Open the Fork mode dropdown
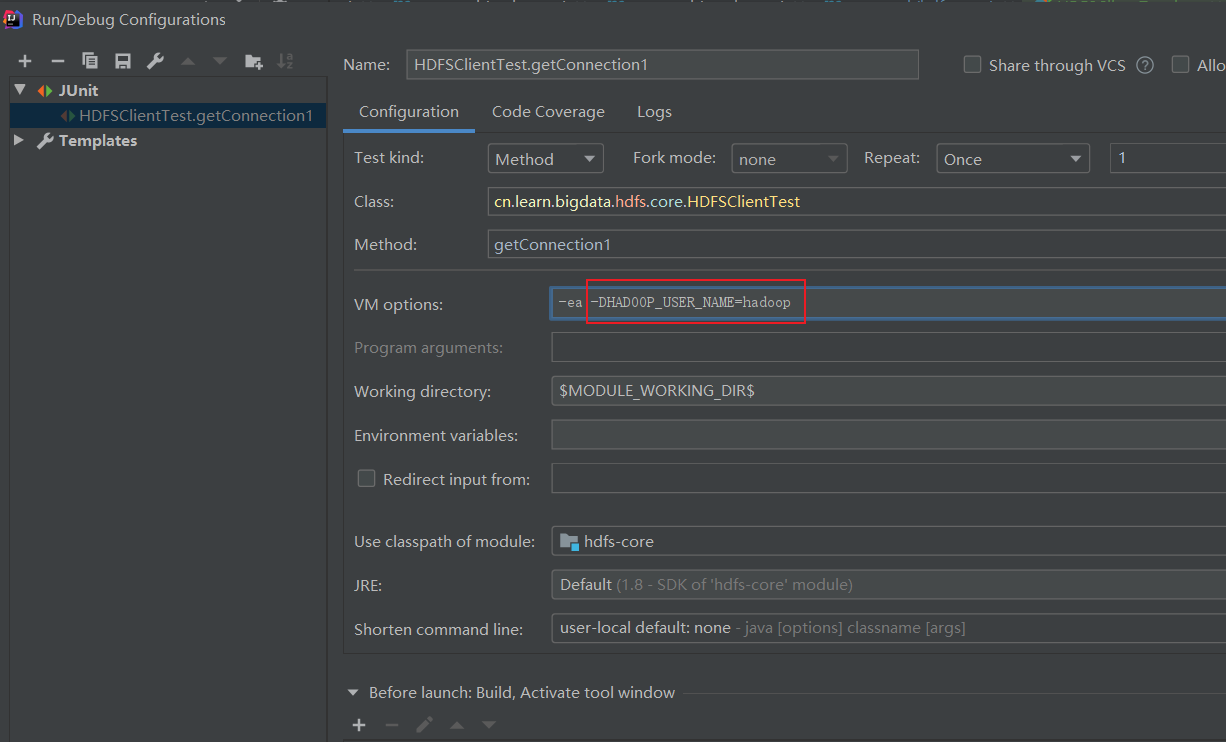1226x742 pixels. [x=789, y=159]
